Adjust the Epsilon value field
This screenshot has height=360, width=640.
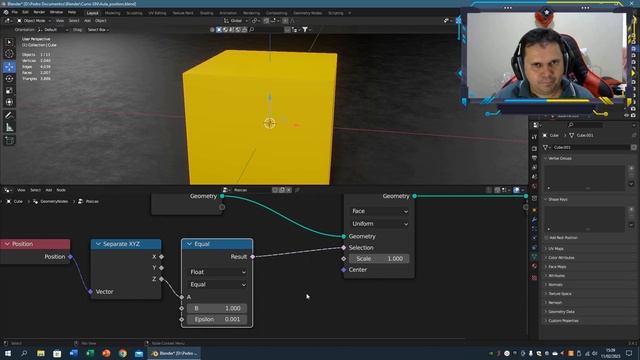tap(217, 319)
